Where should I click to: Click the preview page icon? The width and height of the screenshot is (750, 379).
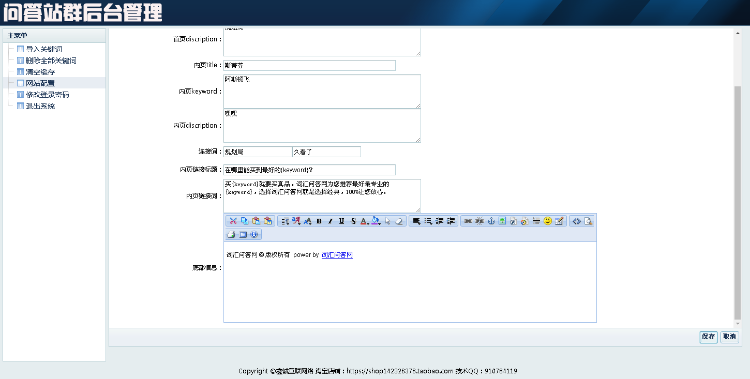(x=588, y=221)
